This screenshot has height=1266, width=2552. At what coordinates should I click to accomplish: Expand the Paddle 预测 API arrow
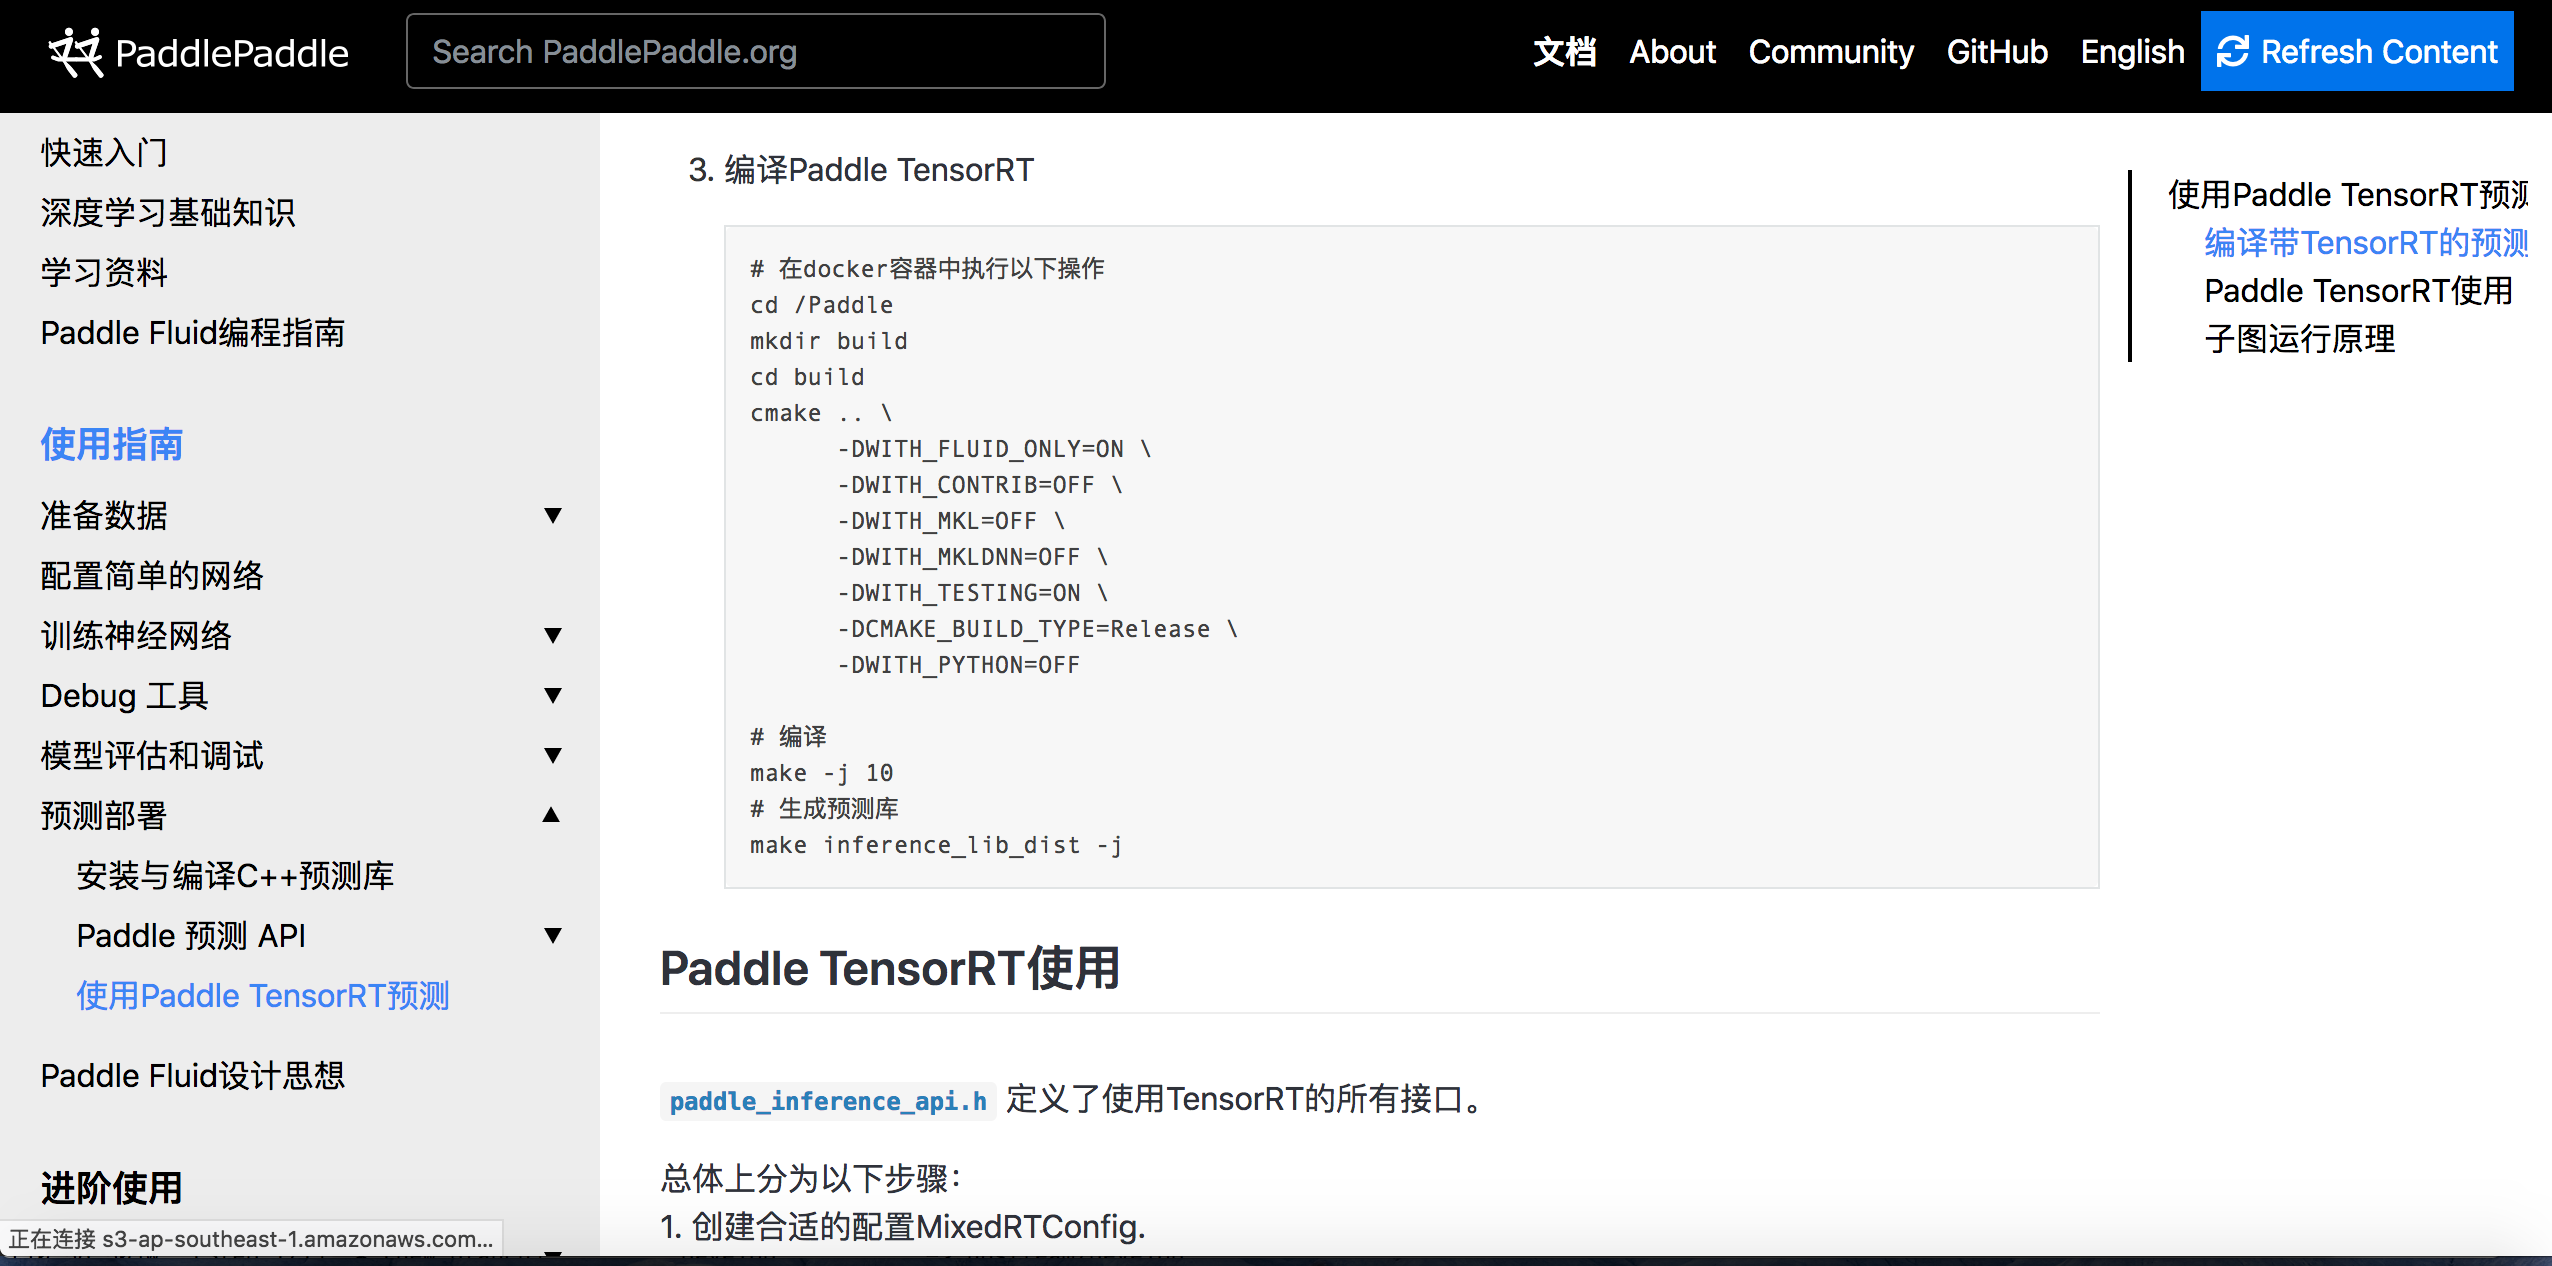click(x=552, y=936)
